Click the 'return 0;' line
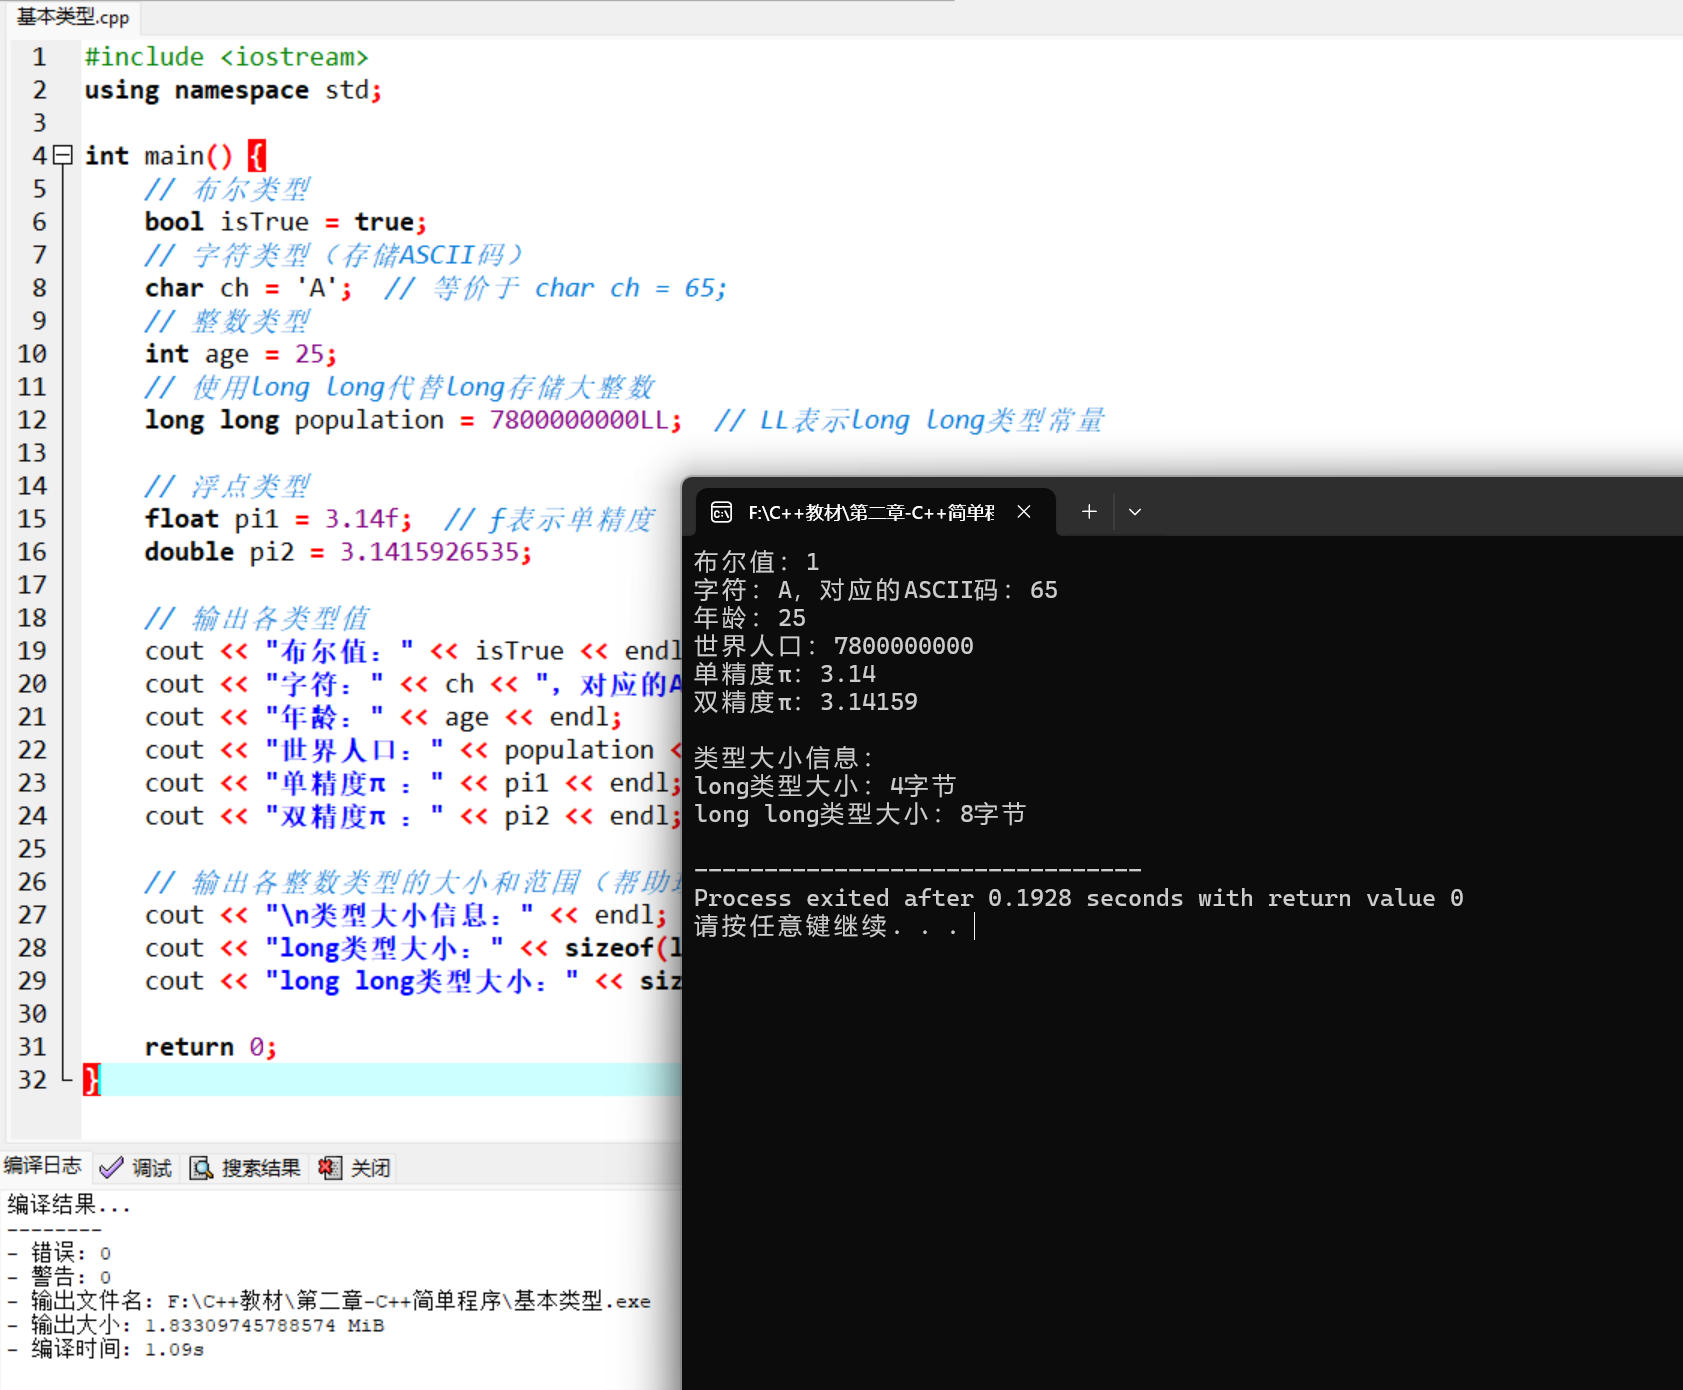 point(211,1047)
